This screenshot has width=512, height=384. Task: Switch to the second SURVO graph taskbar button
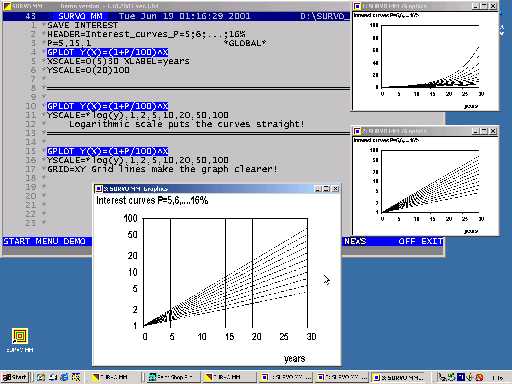click(x=341, y=377)
